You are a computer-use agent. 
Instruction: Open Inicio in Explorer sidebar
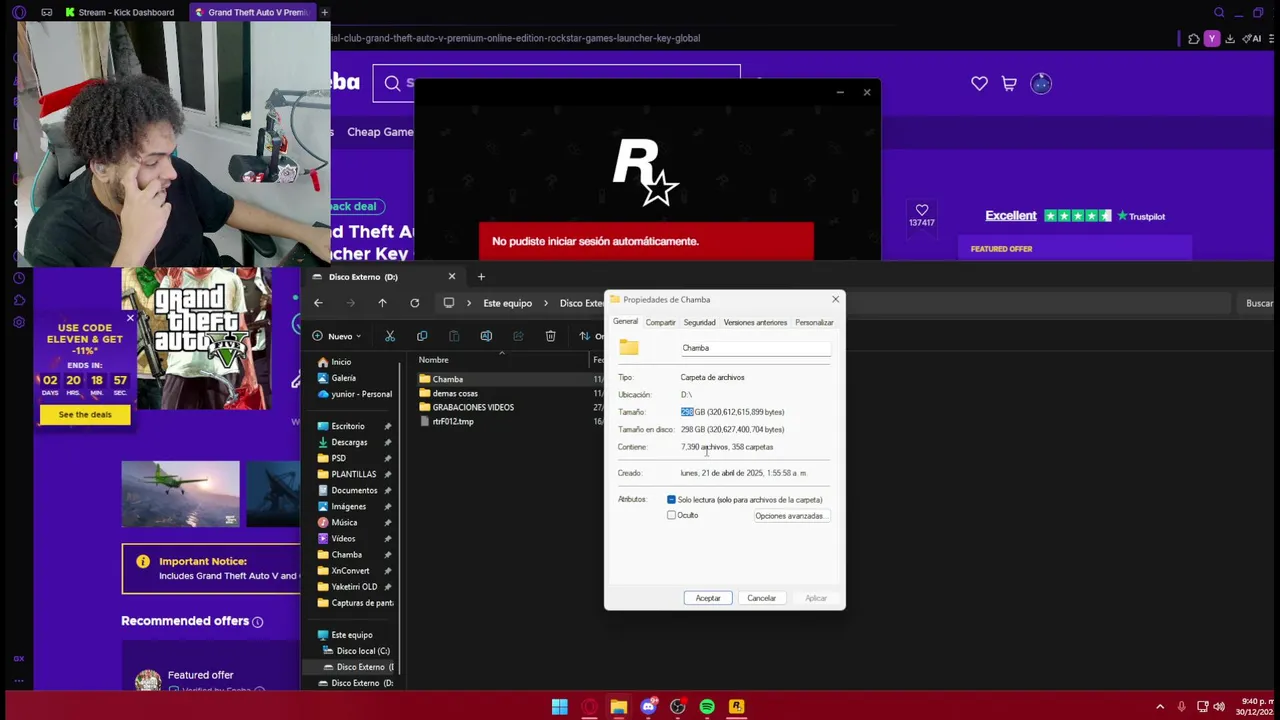tap(340, 362)
